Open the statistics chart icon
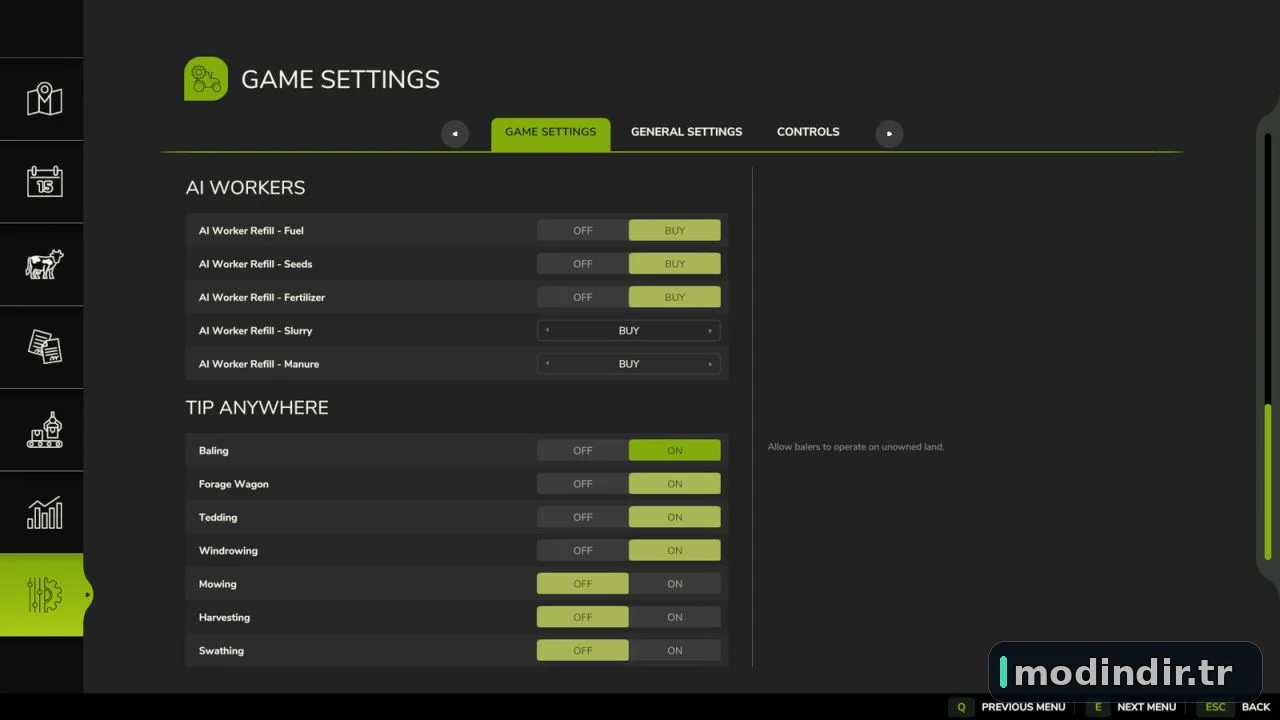 point(44,513)
